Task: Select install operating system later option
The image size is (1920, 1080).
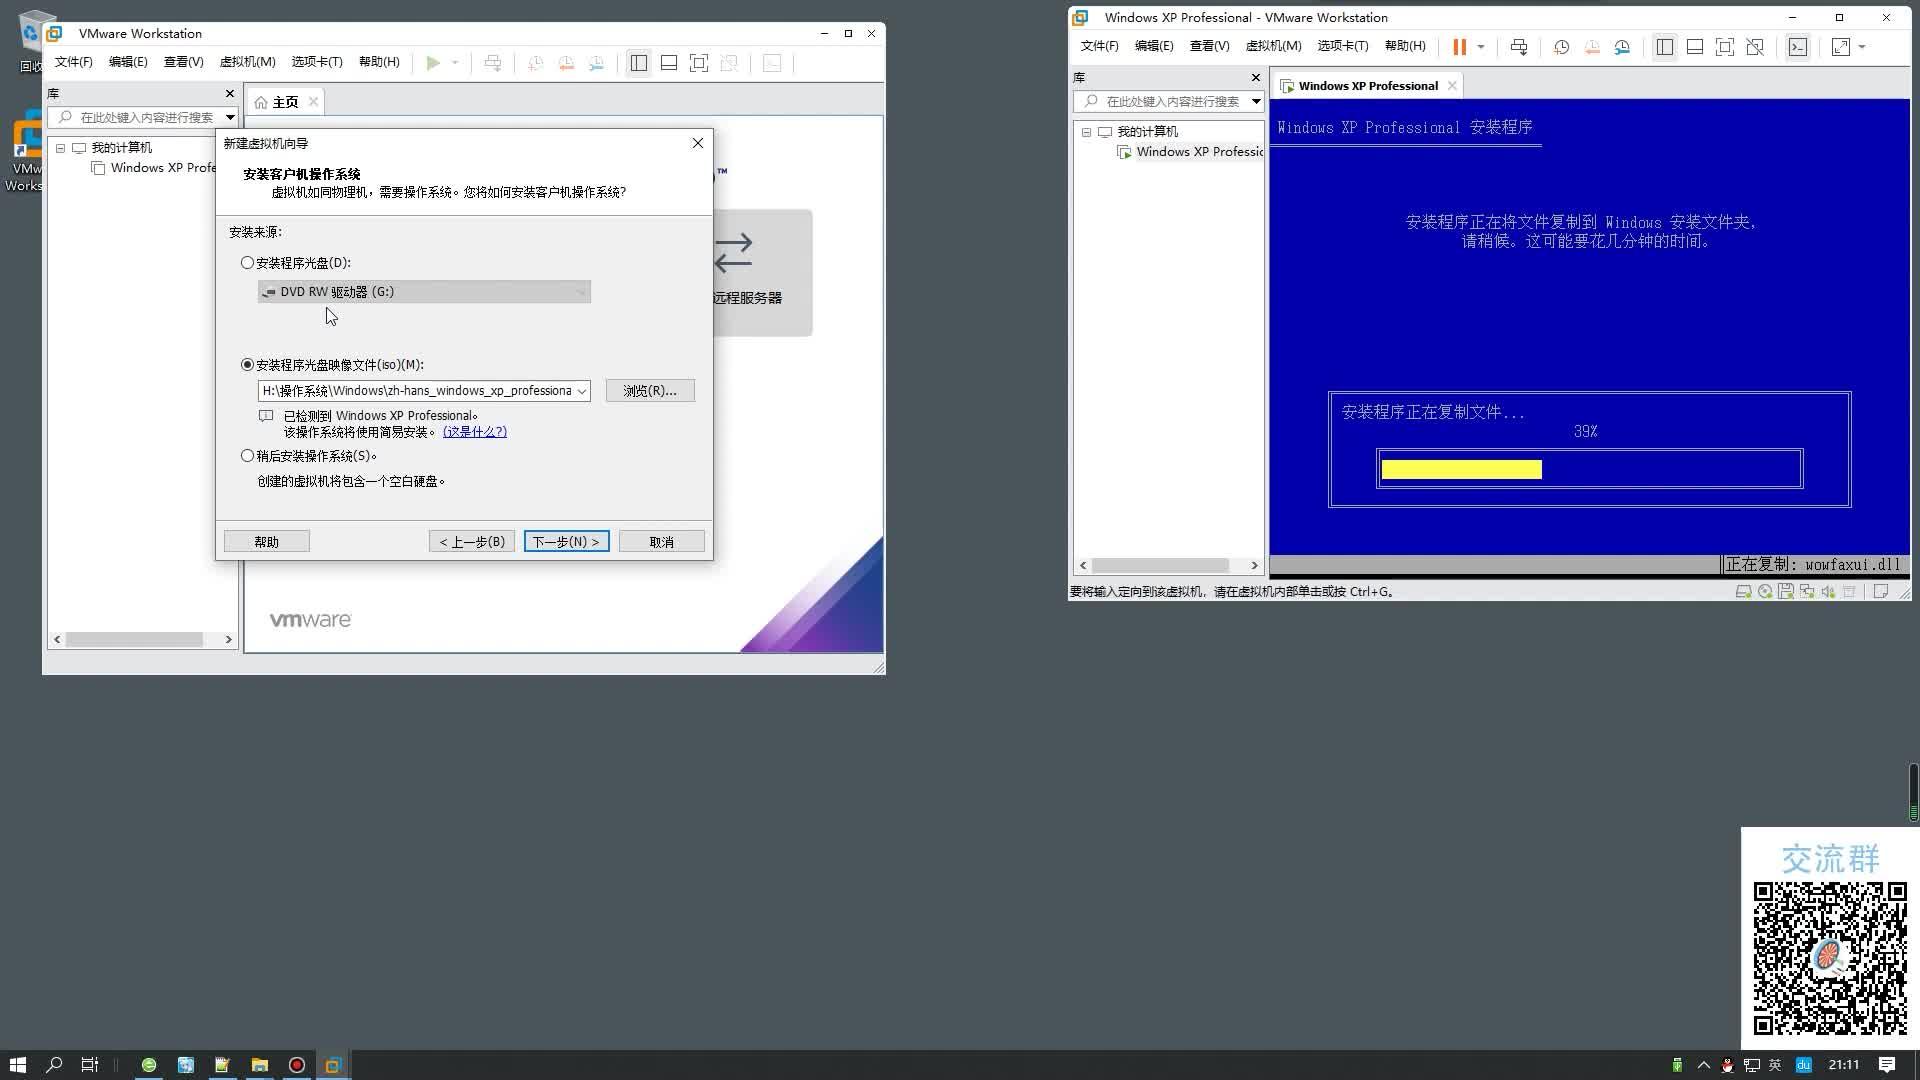Action: pyautogui.click(x=247, y=456)
